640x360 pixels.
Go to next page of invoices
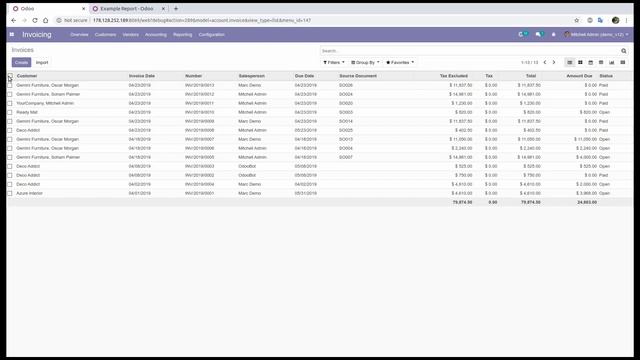click(x=554, y=62)
